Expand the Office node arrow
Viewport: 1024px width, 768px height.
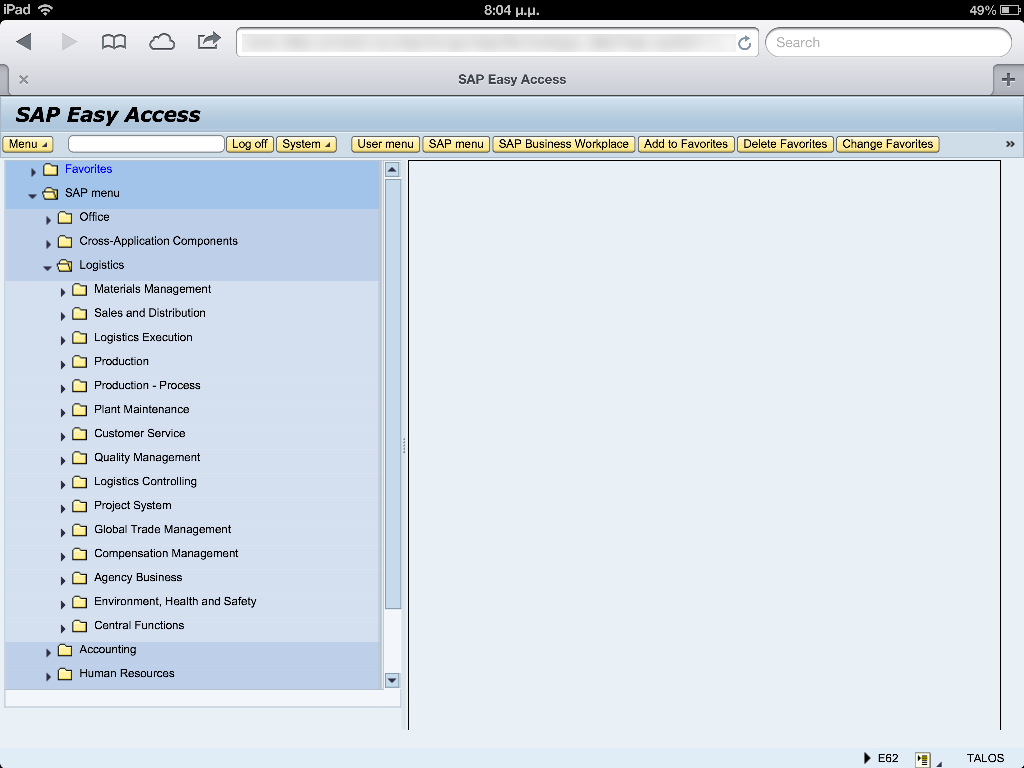(x=48, y=220)
